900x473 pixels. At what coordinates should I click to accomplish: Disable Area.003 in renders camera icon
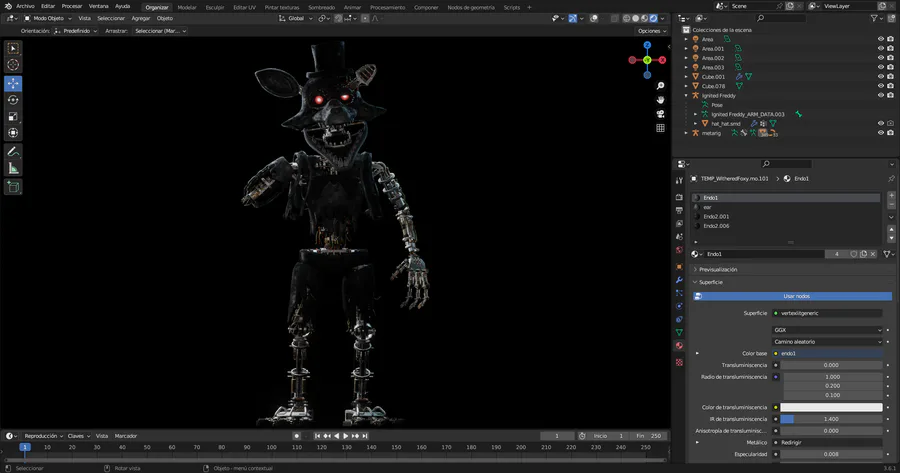click(890, 67)
